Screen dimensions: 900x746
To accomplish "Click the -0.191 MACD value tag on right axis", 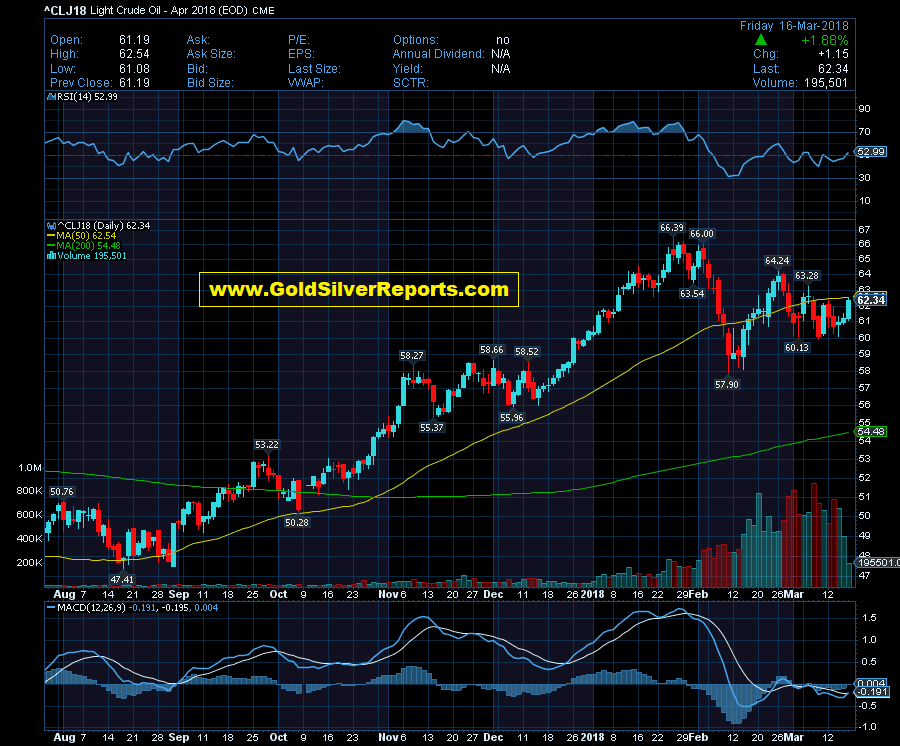I will coord(871,692).
